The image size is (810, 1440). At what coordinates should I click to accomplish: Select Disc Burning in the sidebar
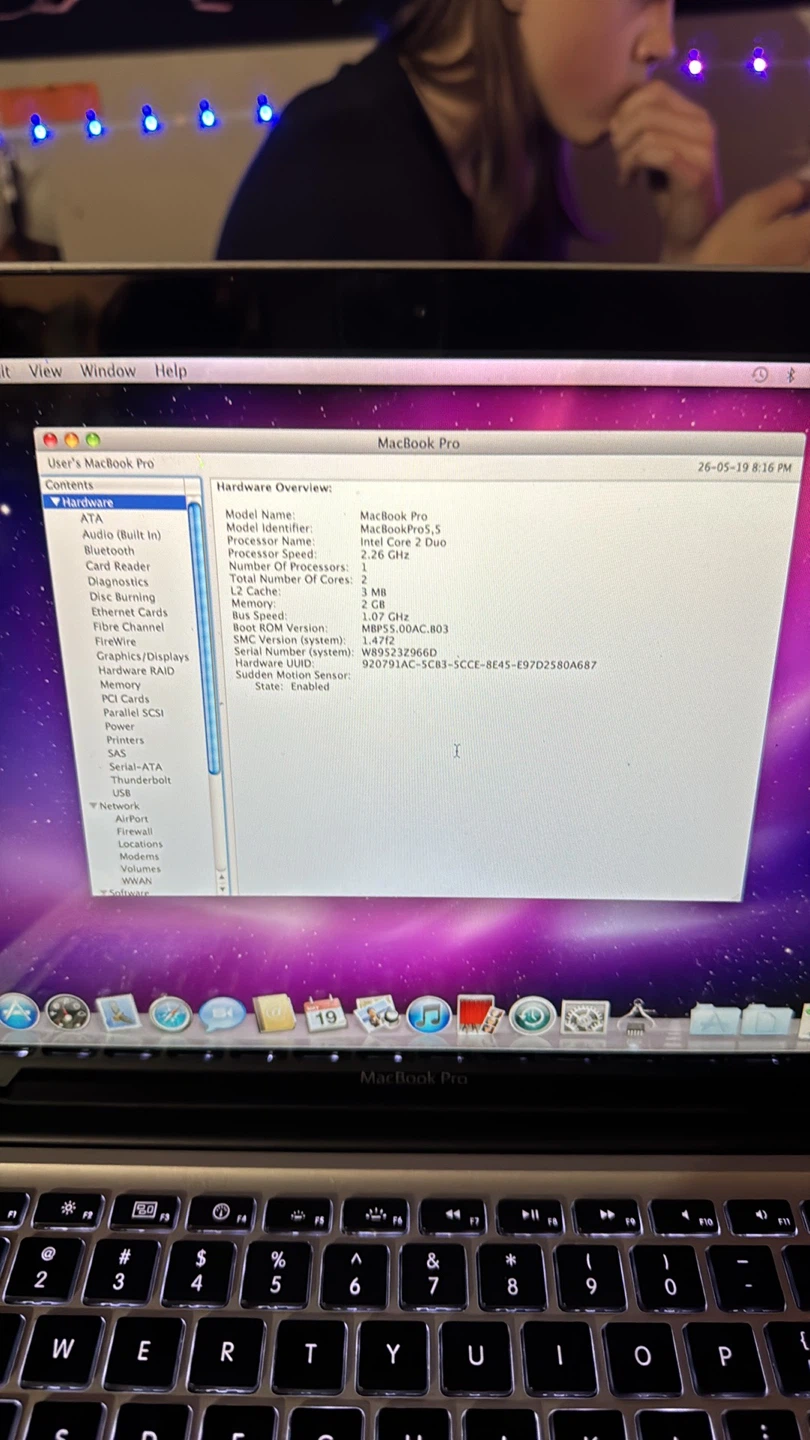pyautogui.click(x=122, y=597)
